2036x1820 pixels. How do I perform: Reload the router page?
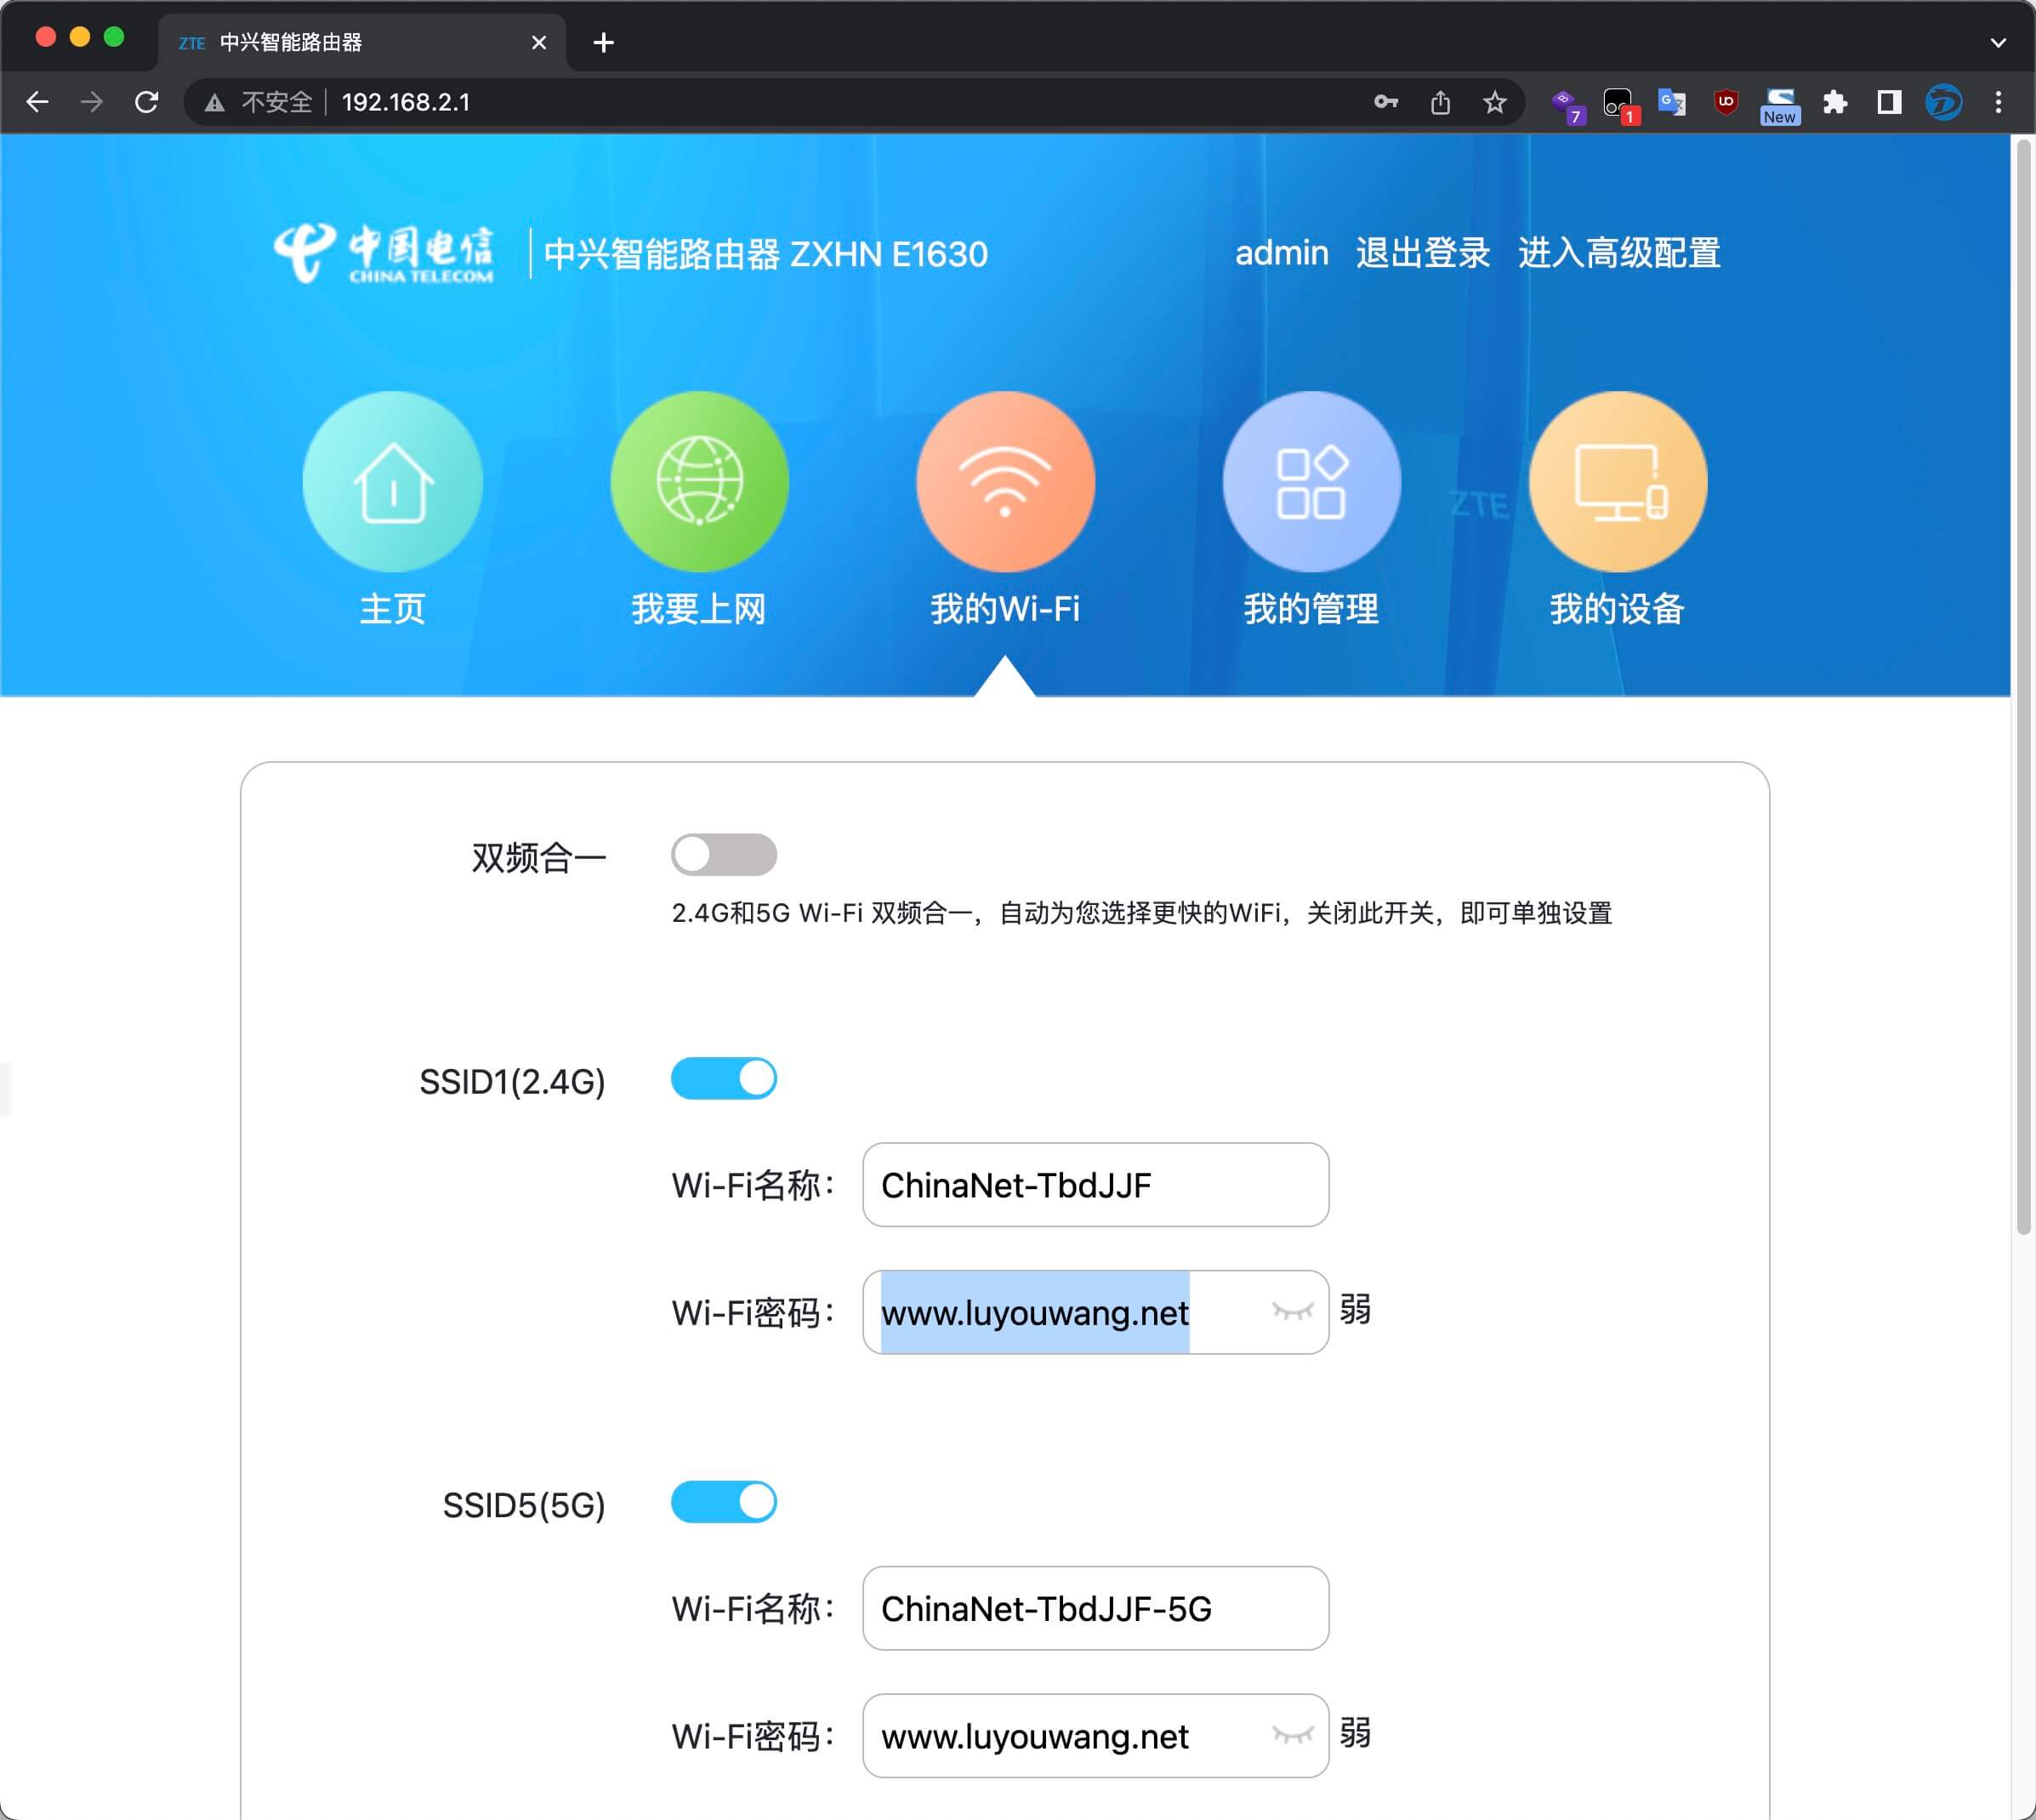(x=147, y=102)
